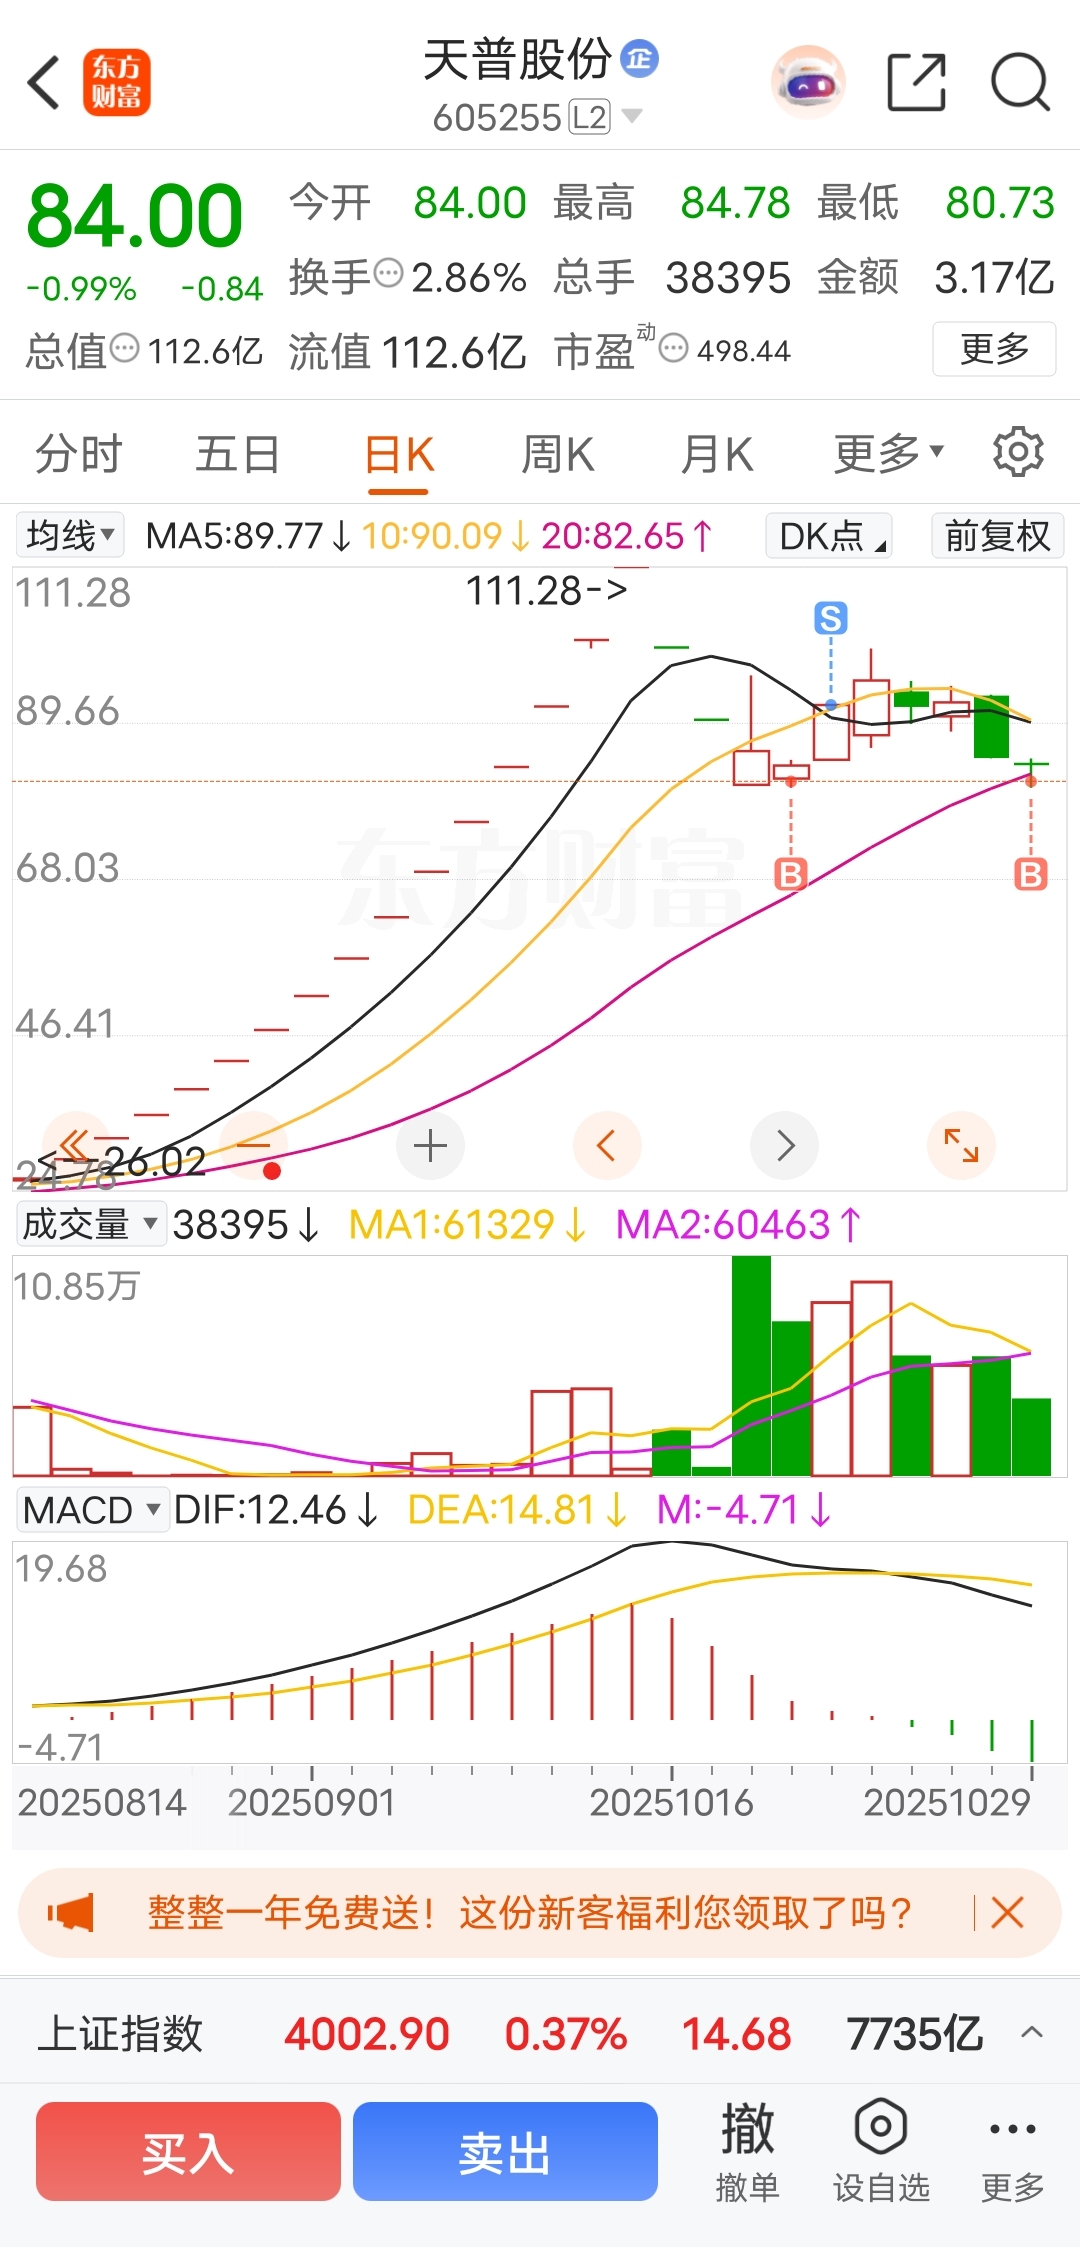Tap the 20251016 date label
This screenshot has height=2247, width=1080.
click(x=671, y=1802)
